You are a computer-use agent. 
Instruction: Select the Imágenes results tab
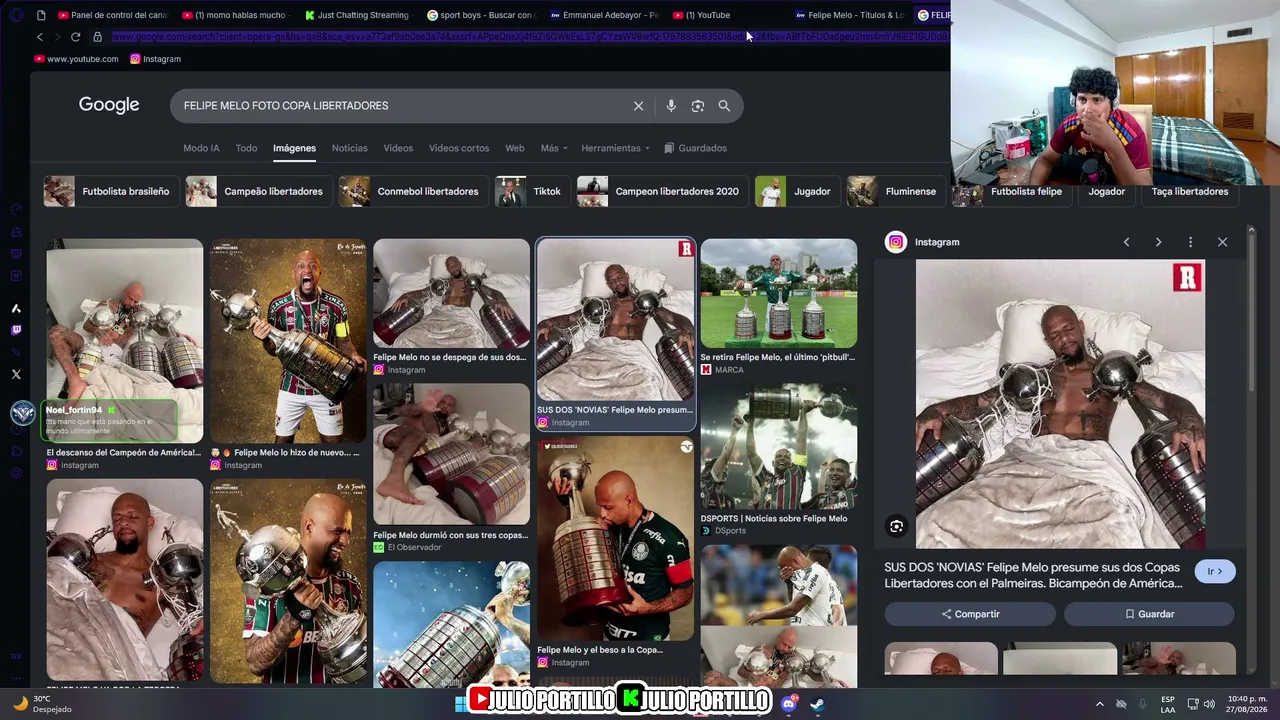(294, 148)
